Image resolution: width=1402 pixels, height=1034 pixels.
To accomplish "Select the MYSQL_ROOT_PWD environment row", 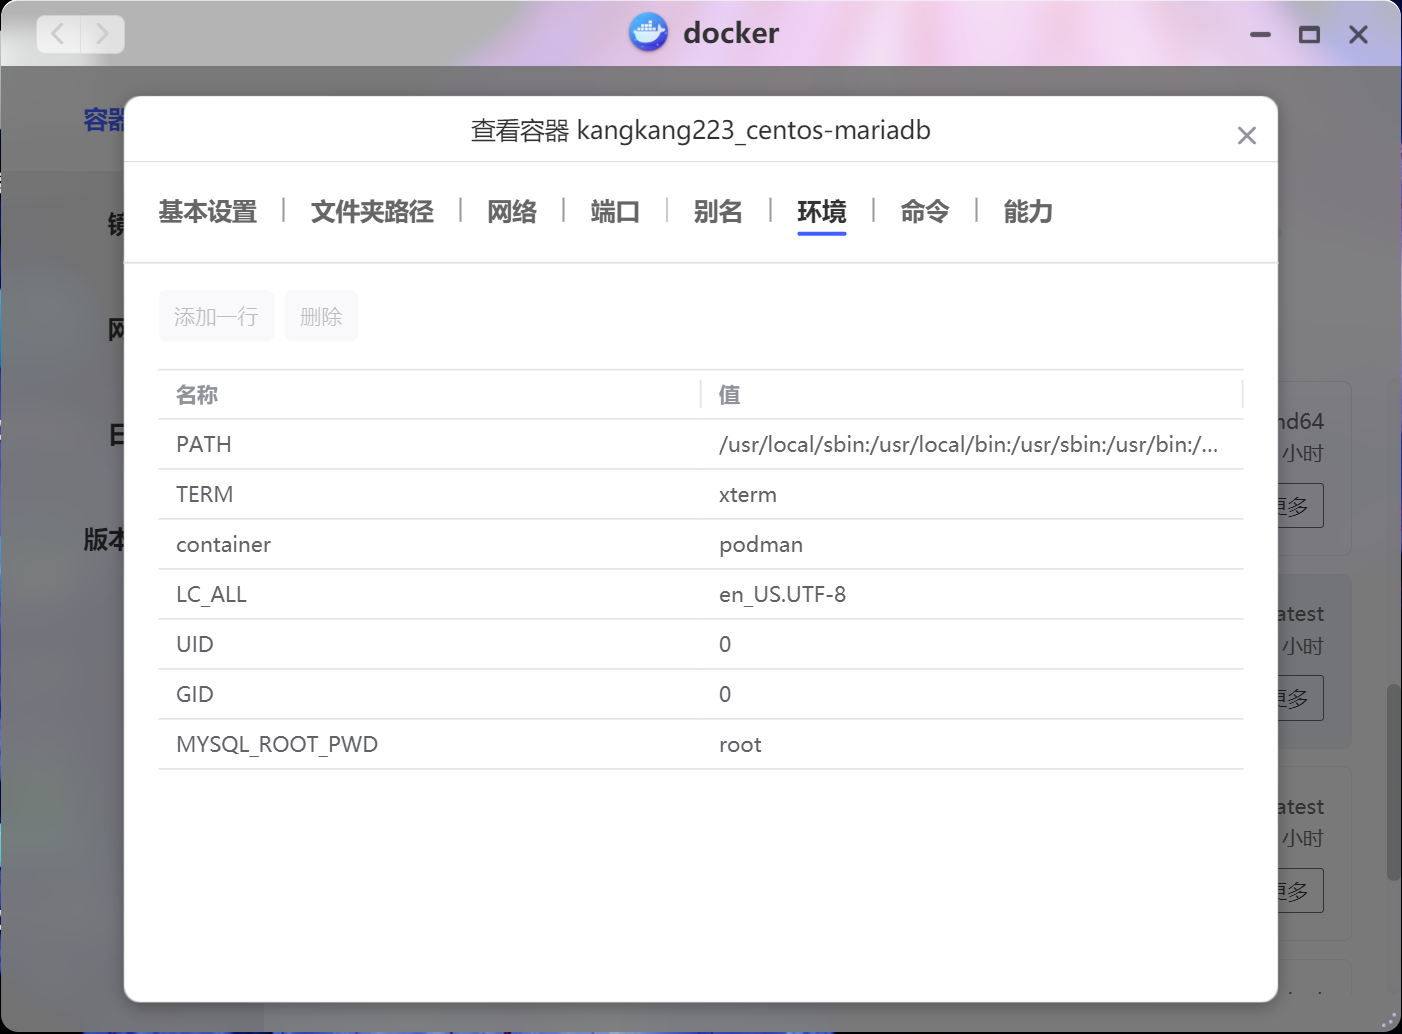I will (277, 745).
